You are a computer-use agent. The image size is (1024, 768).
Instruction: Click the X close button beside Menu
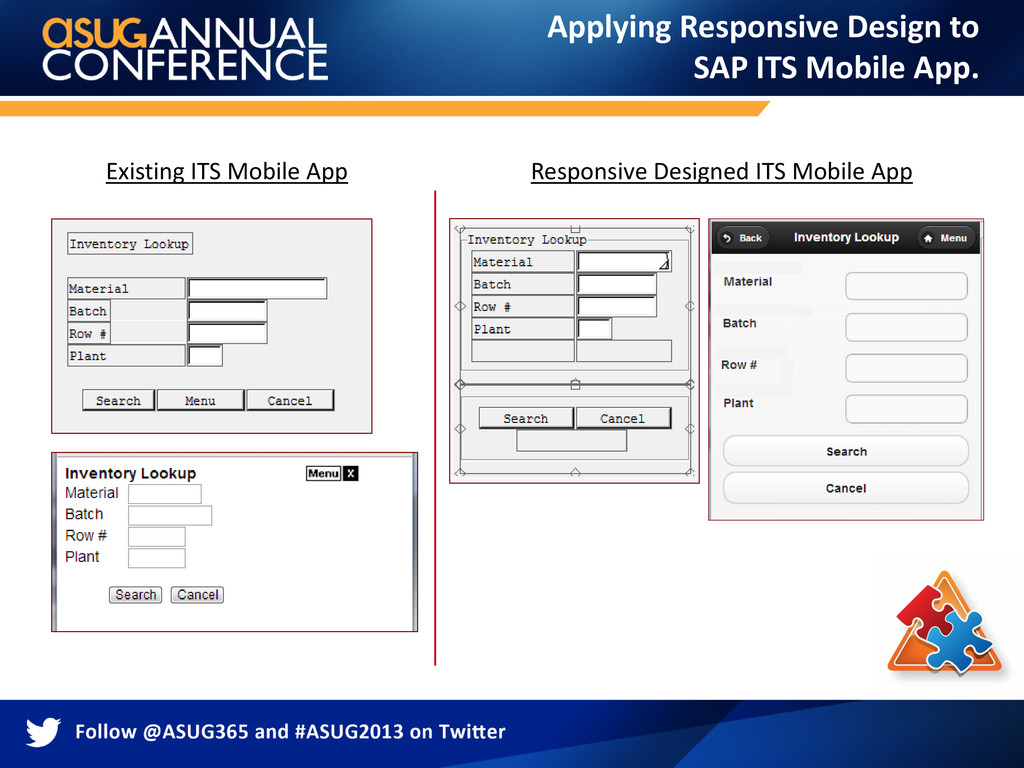(351, 473)
